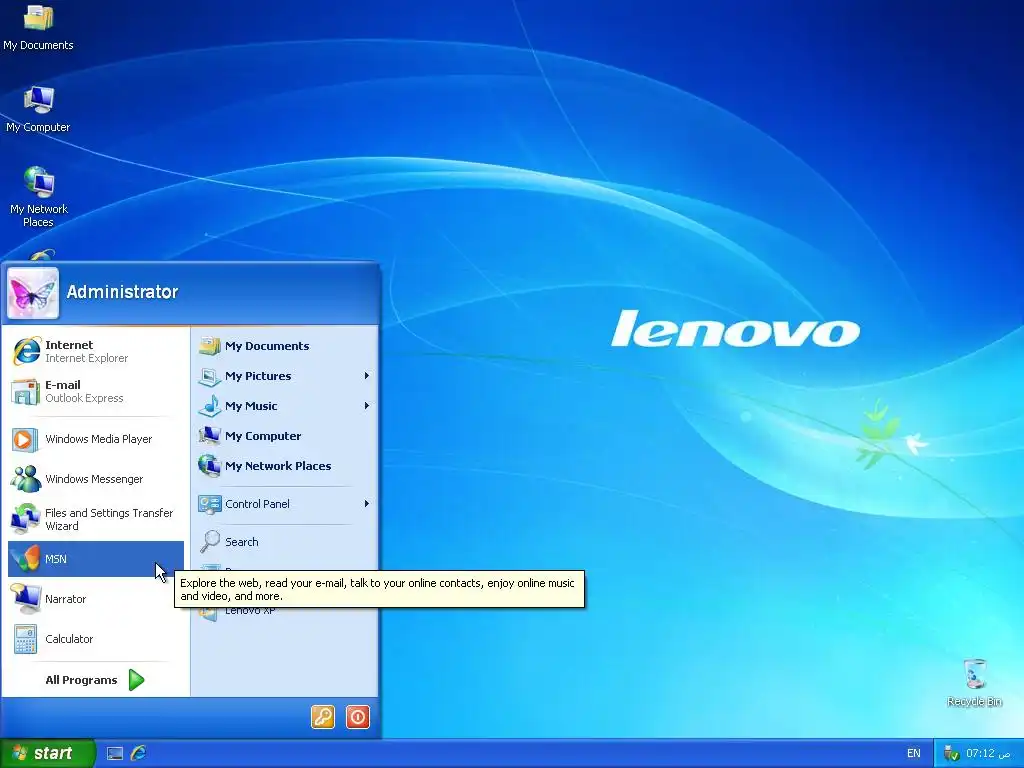Open My Documents in Start menu
This screenshot has width=1024, height=768.
click(x=285, y=346)
